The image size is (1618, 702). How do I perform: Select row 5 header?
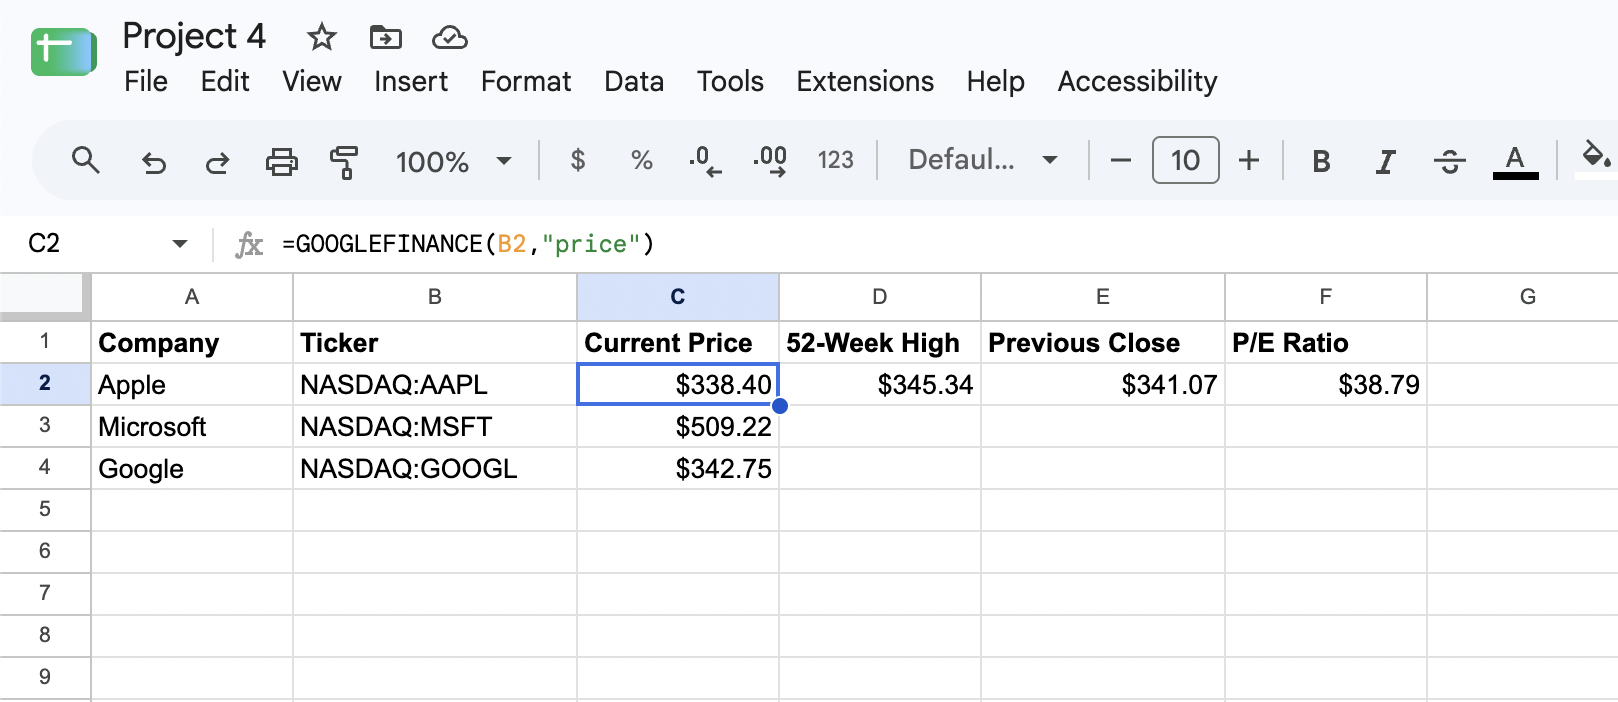point(45,509)
